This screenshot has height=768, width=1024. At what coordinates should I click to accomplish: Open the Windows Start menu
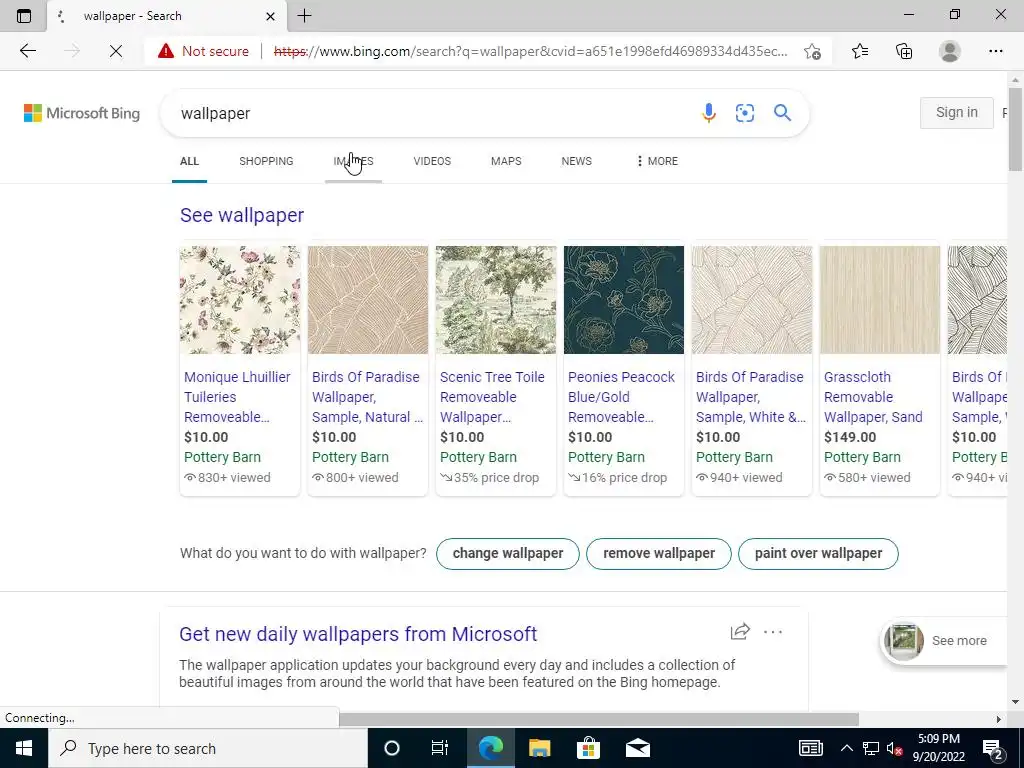[24, 748]
